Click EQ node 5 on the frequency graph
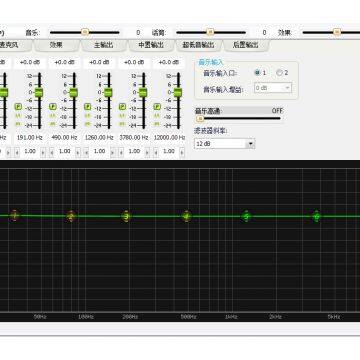The image size is (360, 360). coord(246,216)
